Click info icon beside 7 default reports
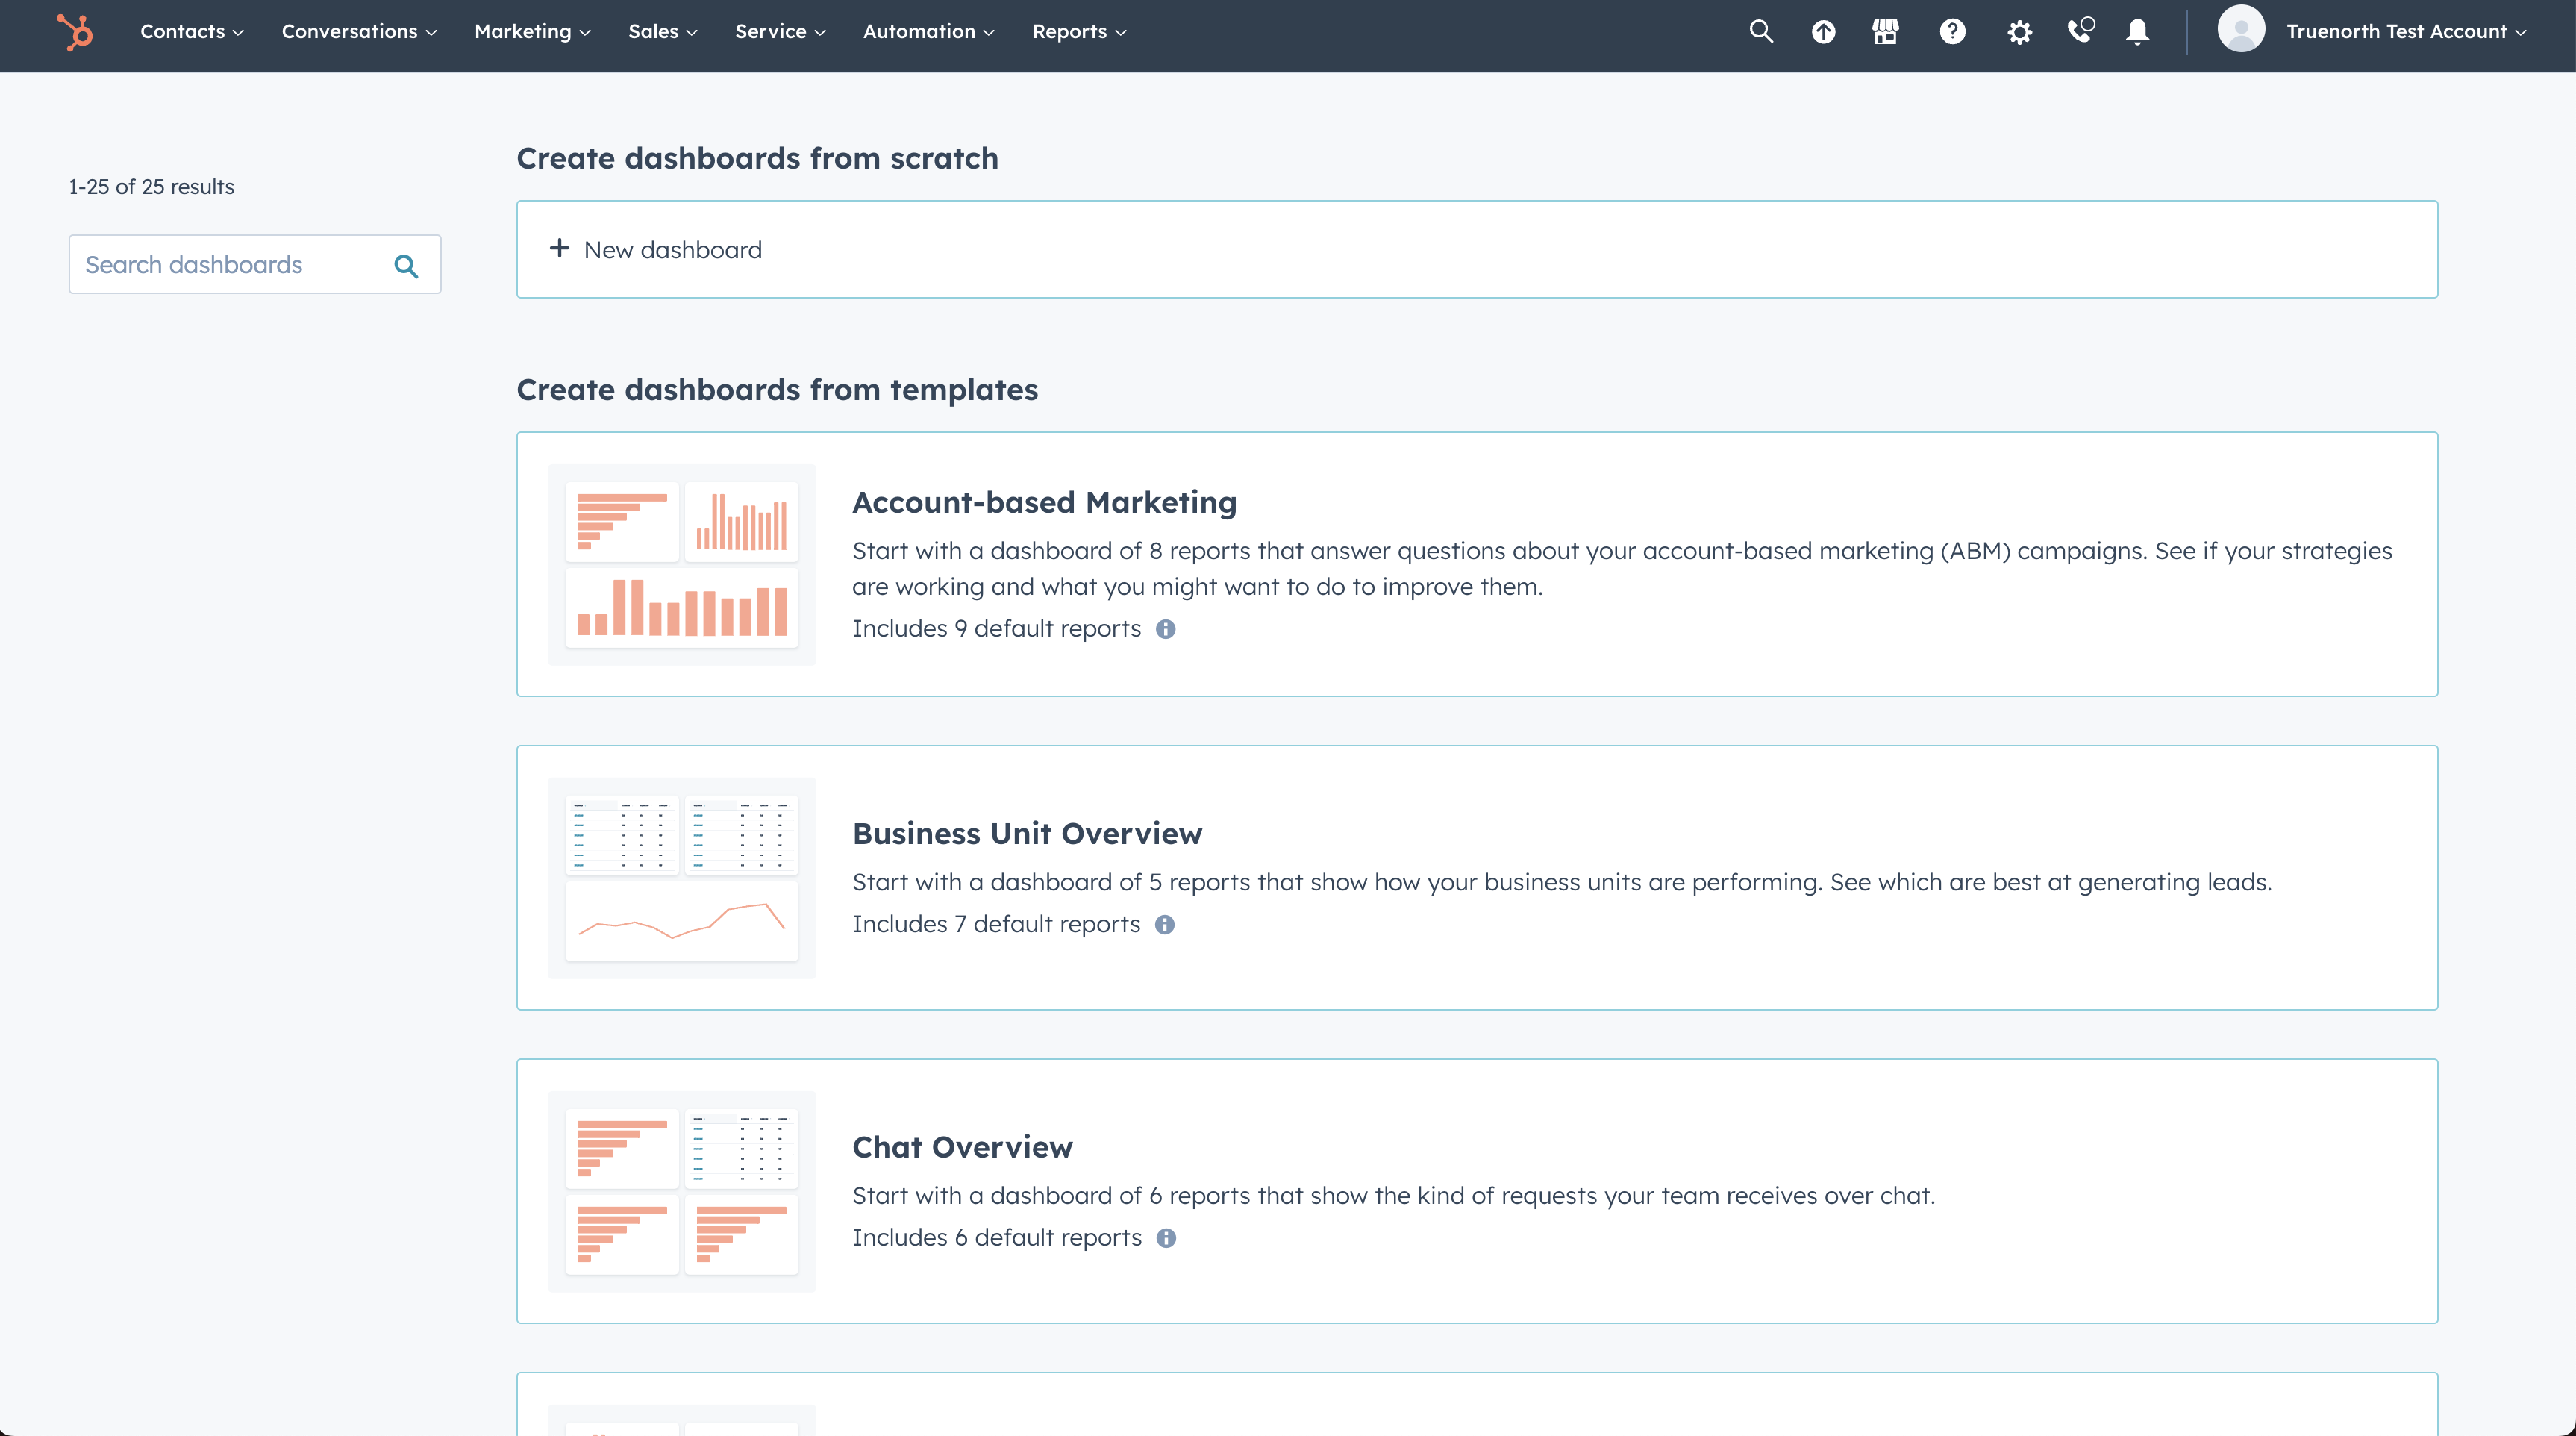This screenshot has width=2576, height=1436. pos(1165,925)
